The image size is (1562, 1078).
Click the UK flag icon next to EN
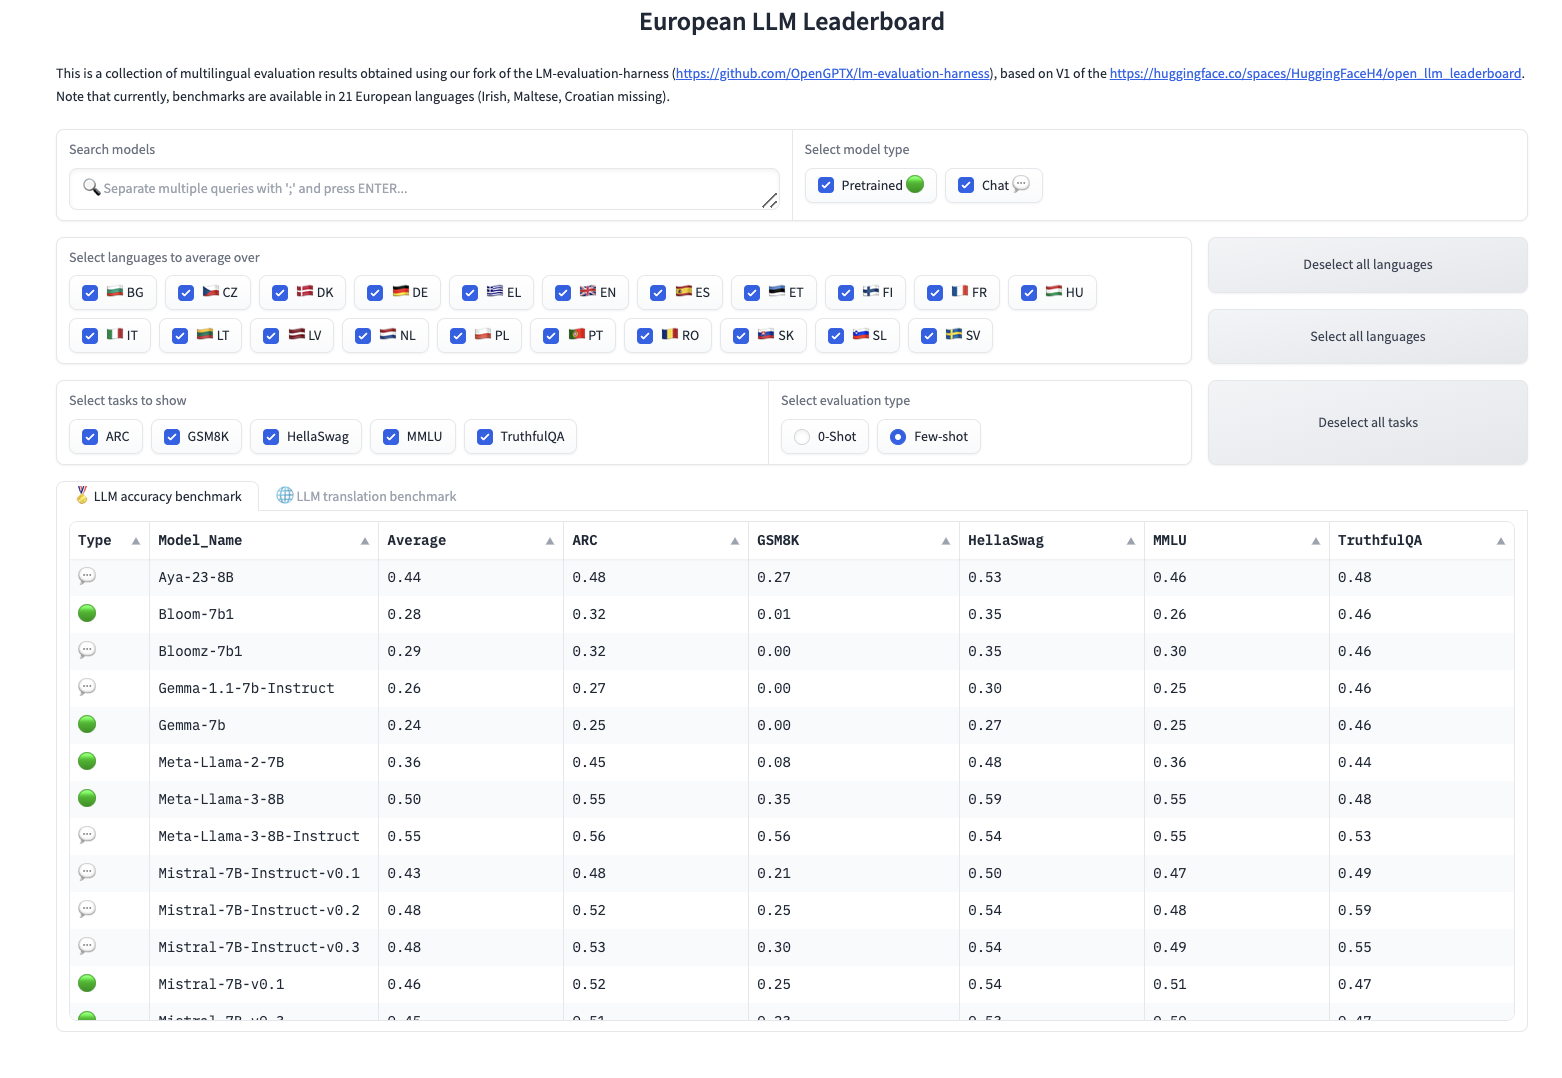tap(588, 292)
